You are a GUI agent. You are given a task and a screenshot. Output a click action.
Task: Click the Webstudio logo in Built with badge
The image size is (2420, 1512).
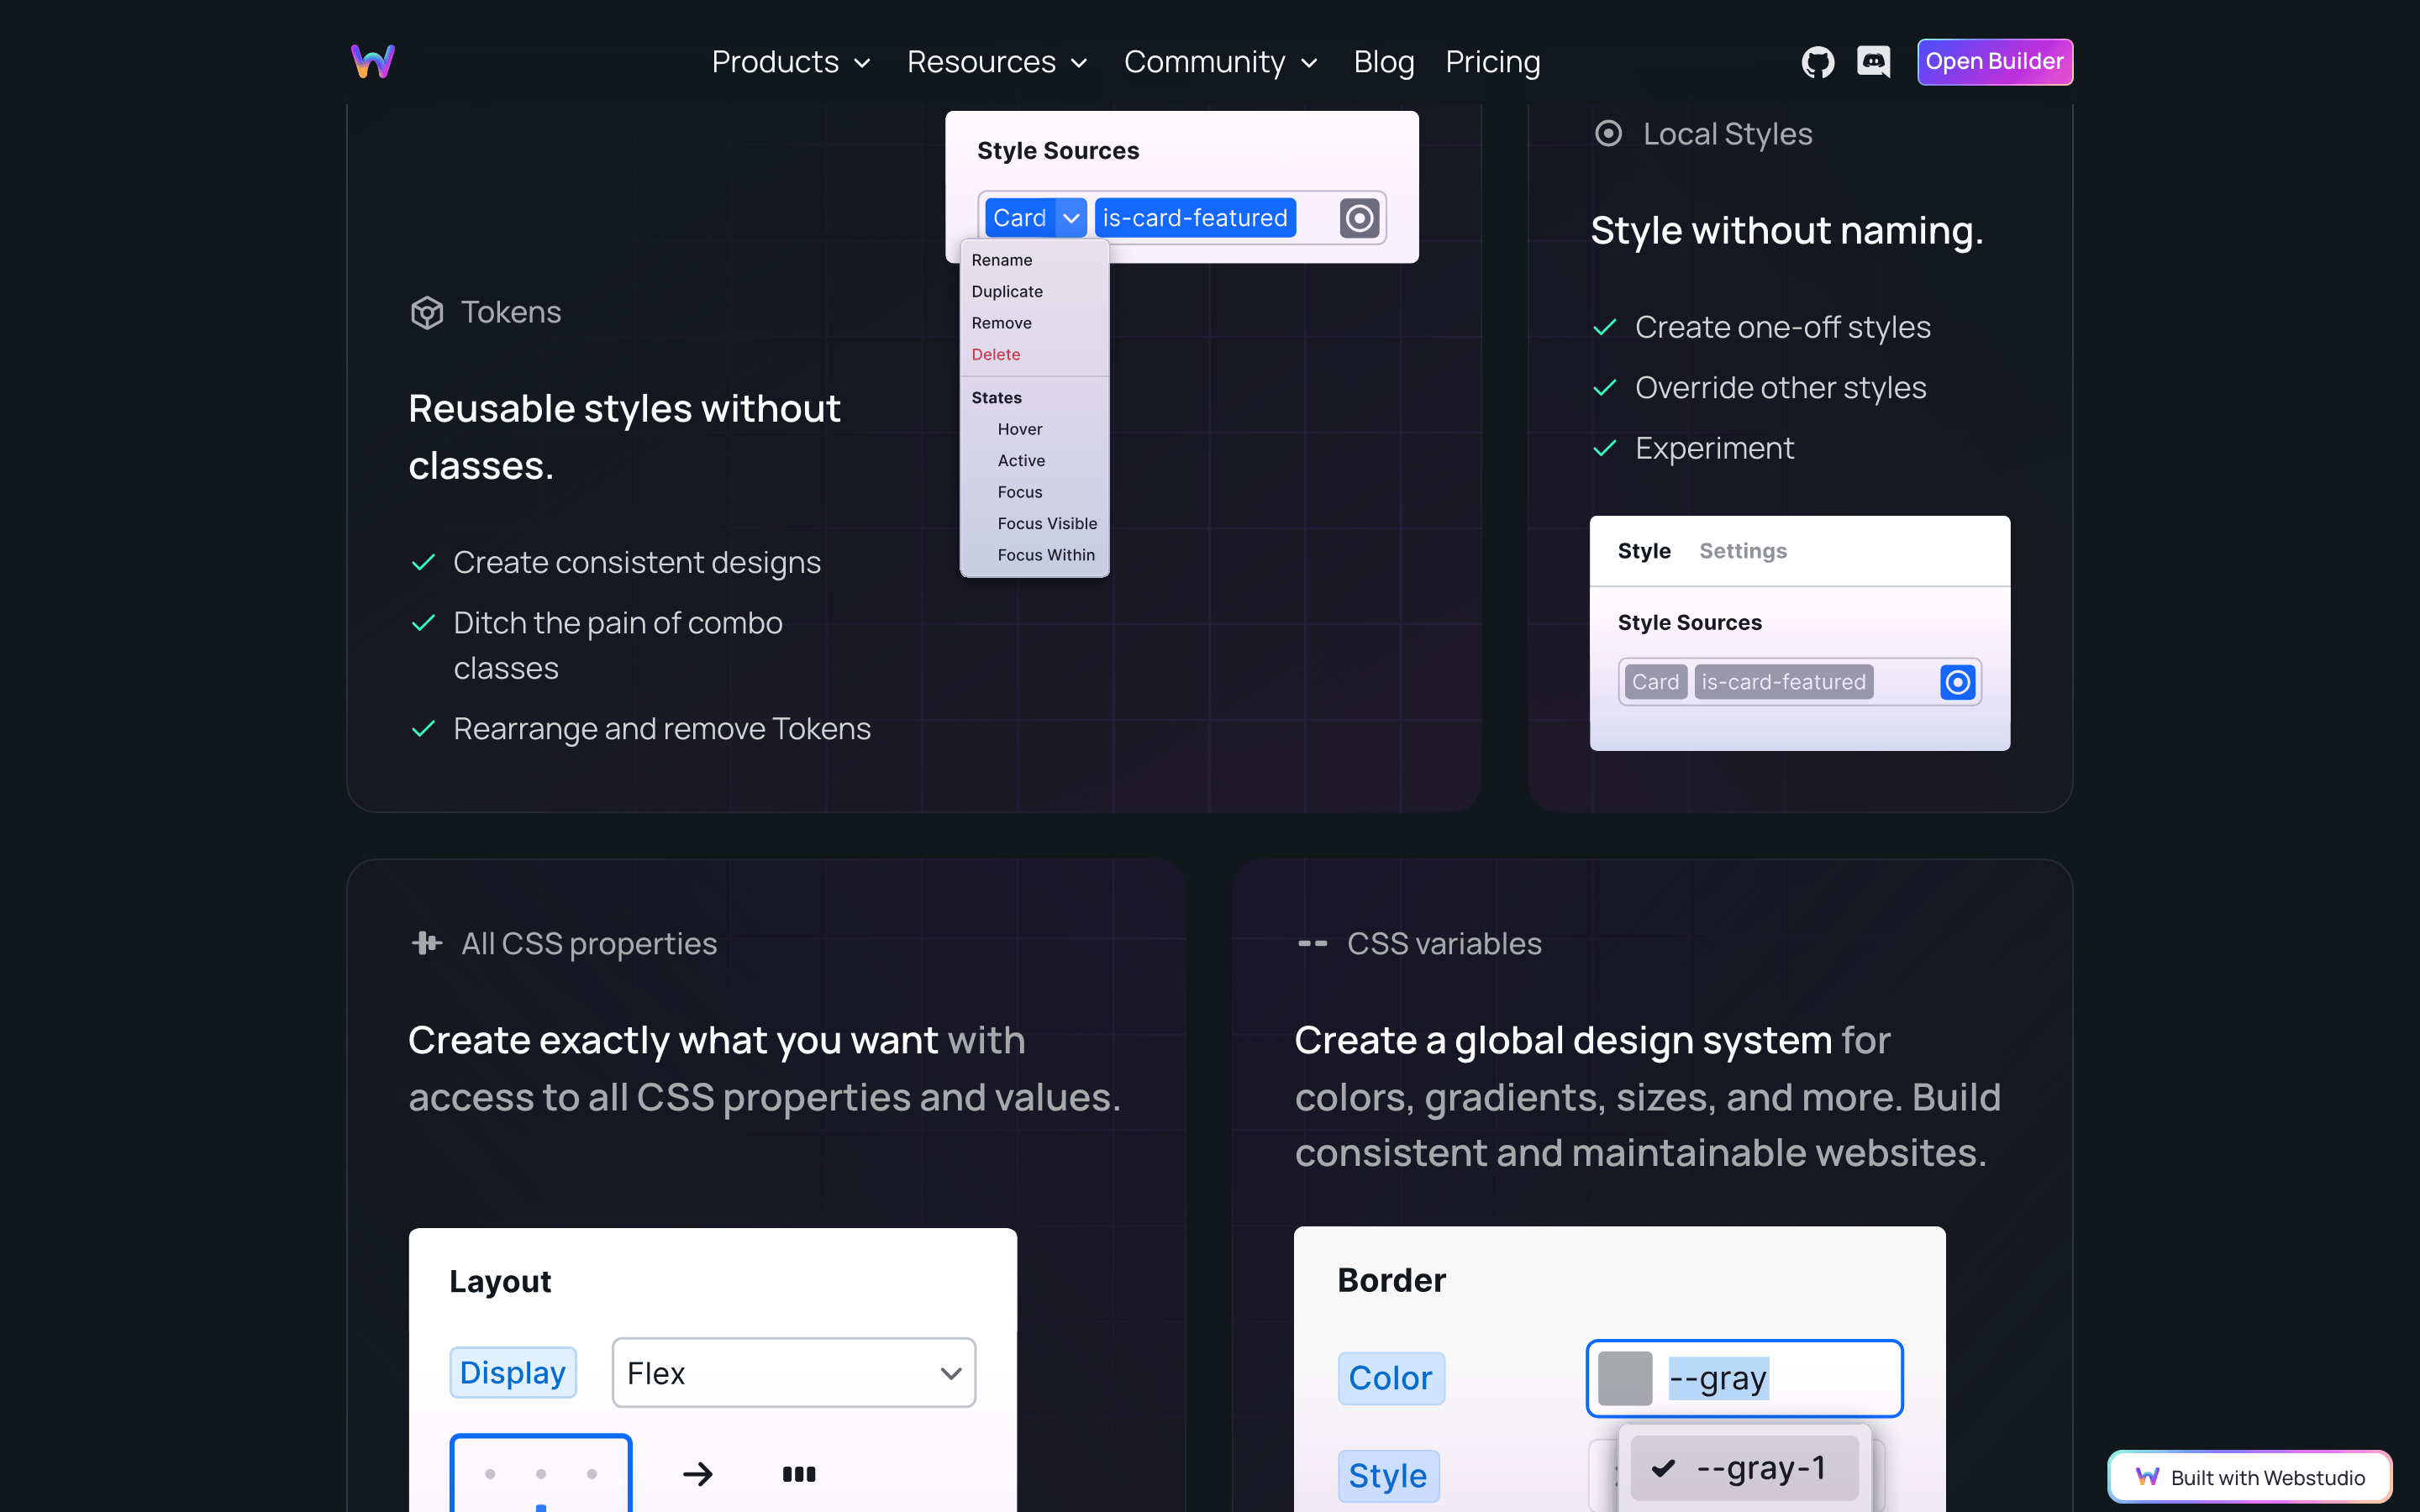(x=2147, y=1477)
